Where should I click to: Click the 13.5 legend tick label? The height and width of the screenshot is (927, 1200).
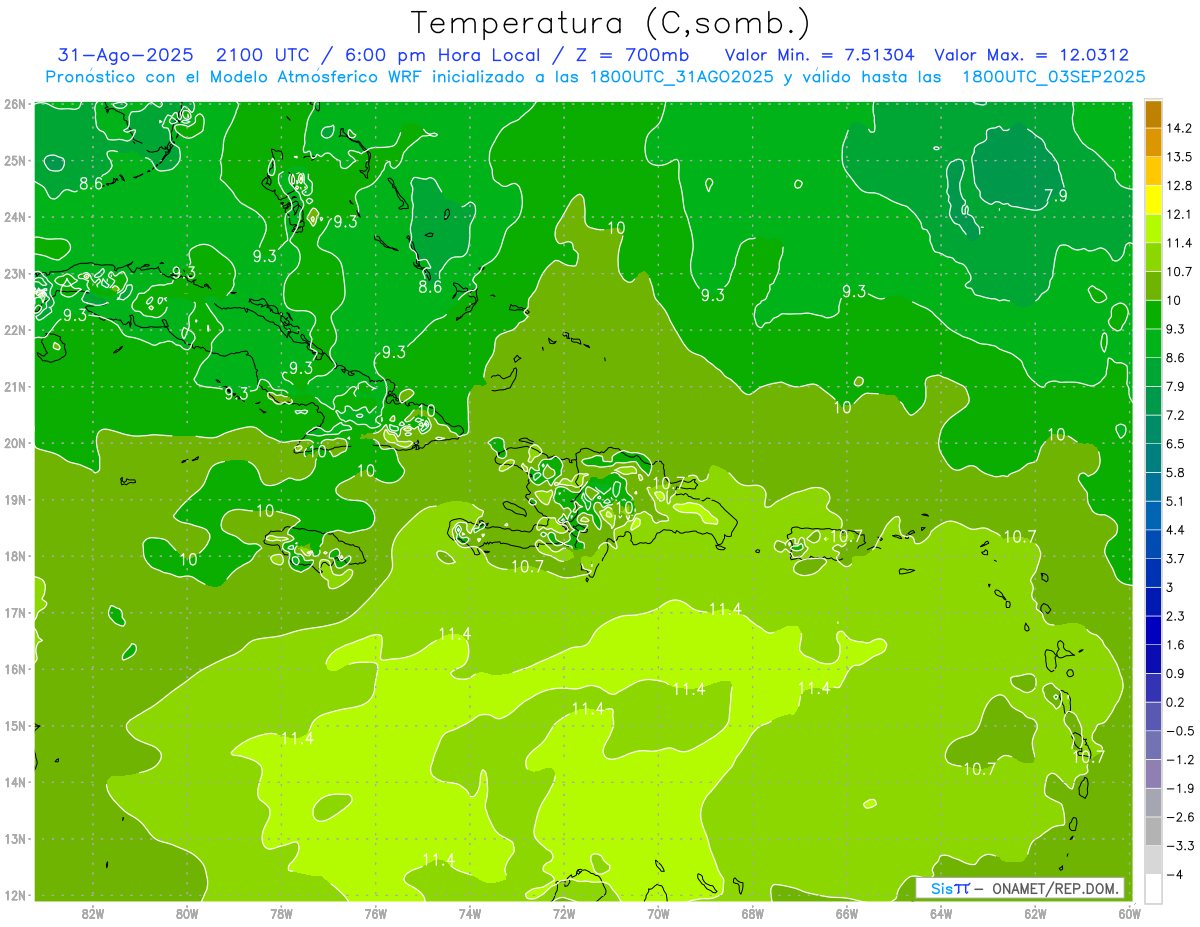(x=1180, y=156)
